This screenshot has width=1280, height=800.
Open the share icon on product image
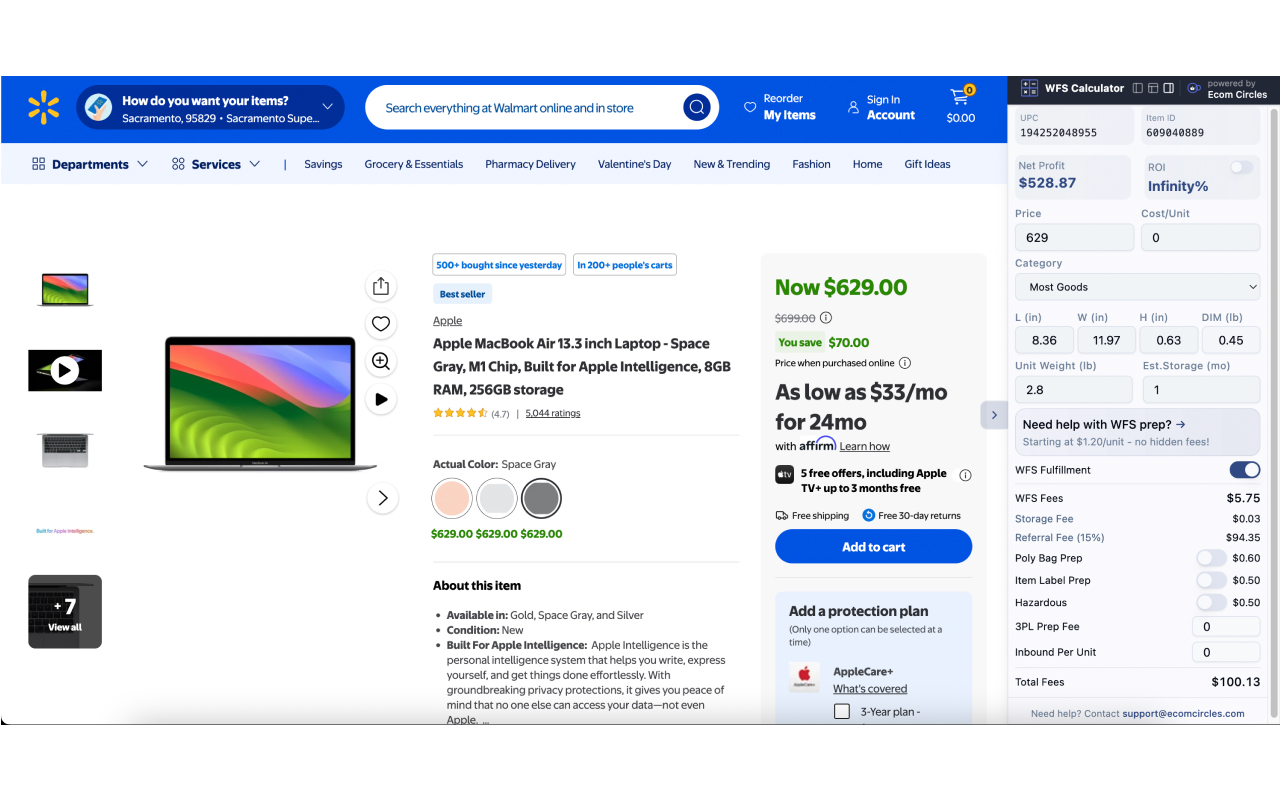click(381, 286)
